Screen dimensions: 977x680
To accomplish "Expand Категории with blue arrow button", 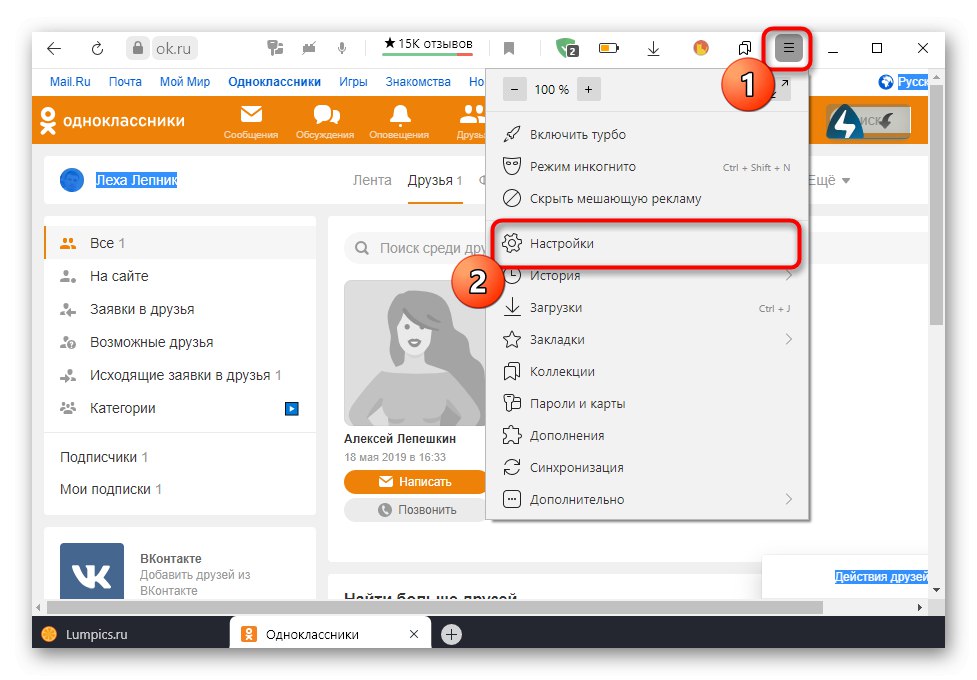I will pyautogui.click(x=292, y=409).
